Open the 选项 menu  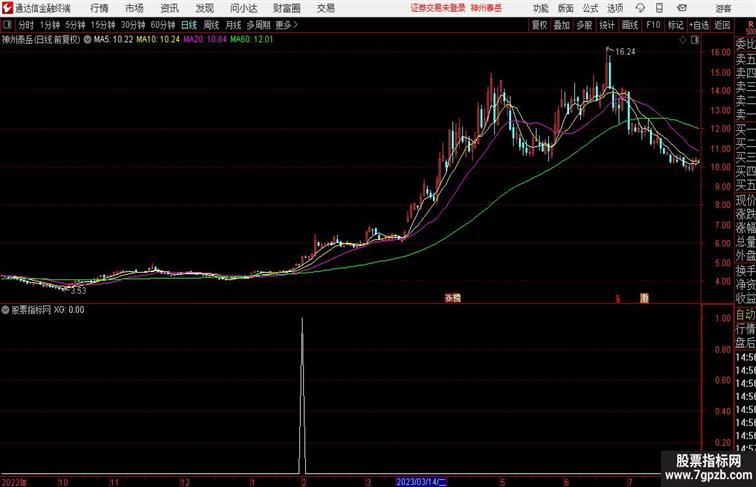point(615,8)
